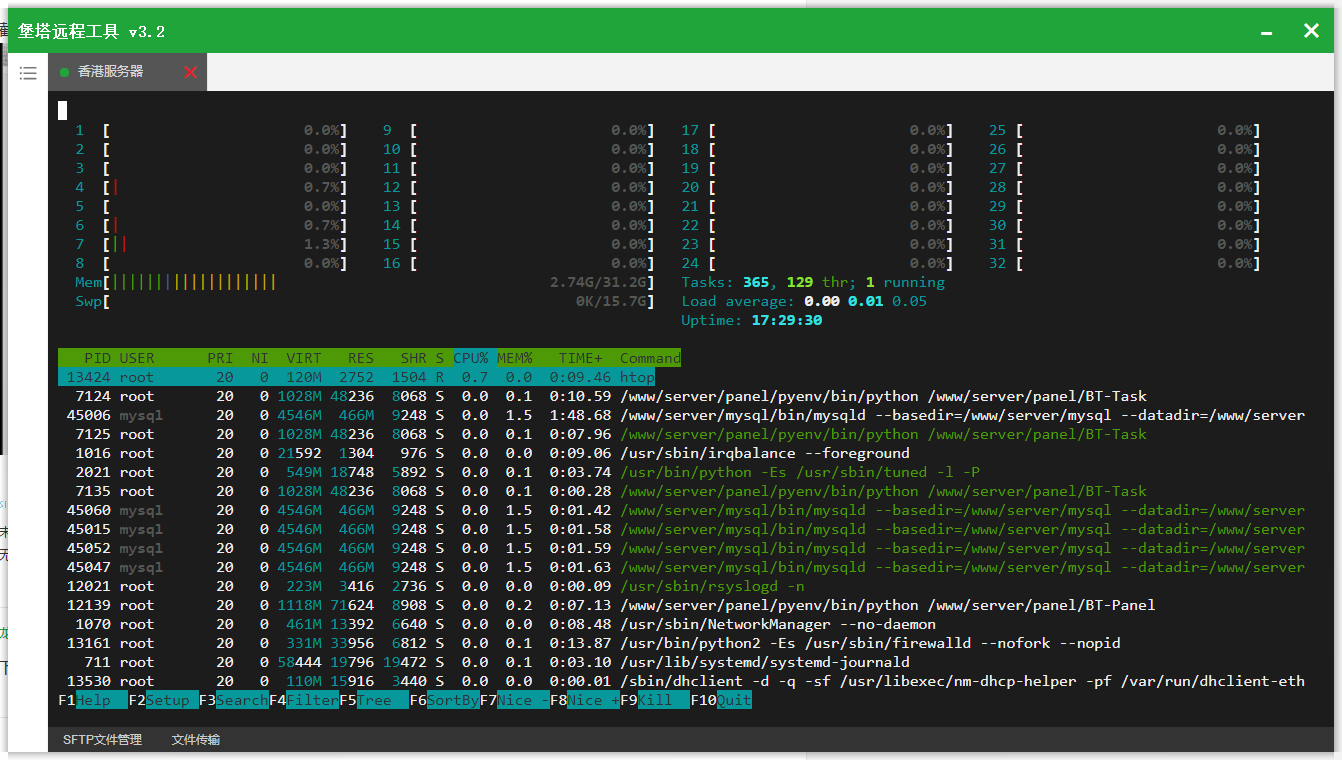Sort by PID column header
Image resolution: width=1342 pixels, height=760 pixels.
pos(98,358)
